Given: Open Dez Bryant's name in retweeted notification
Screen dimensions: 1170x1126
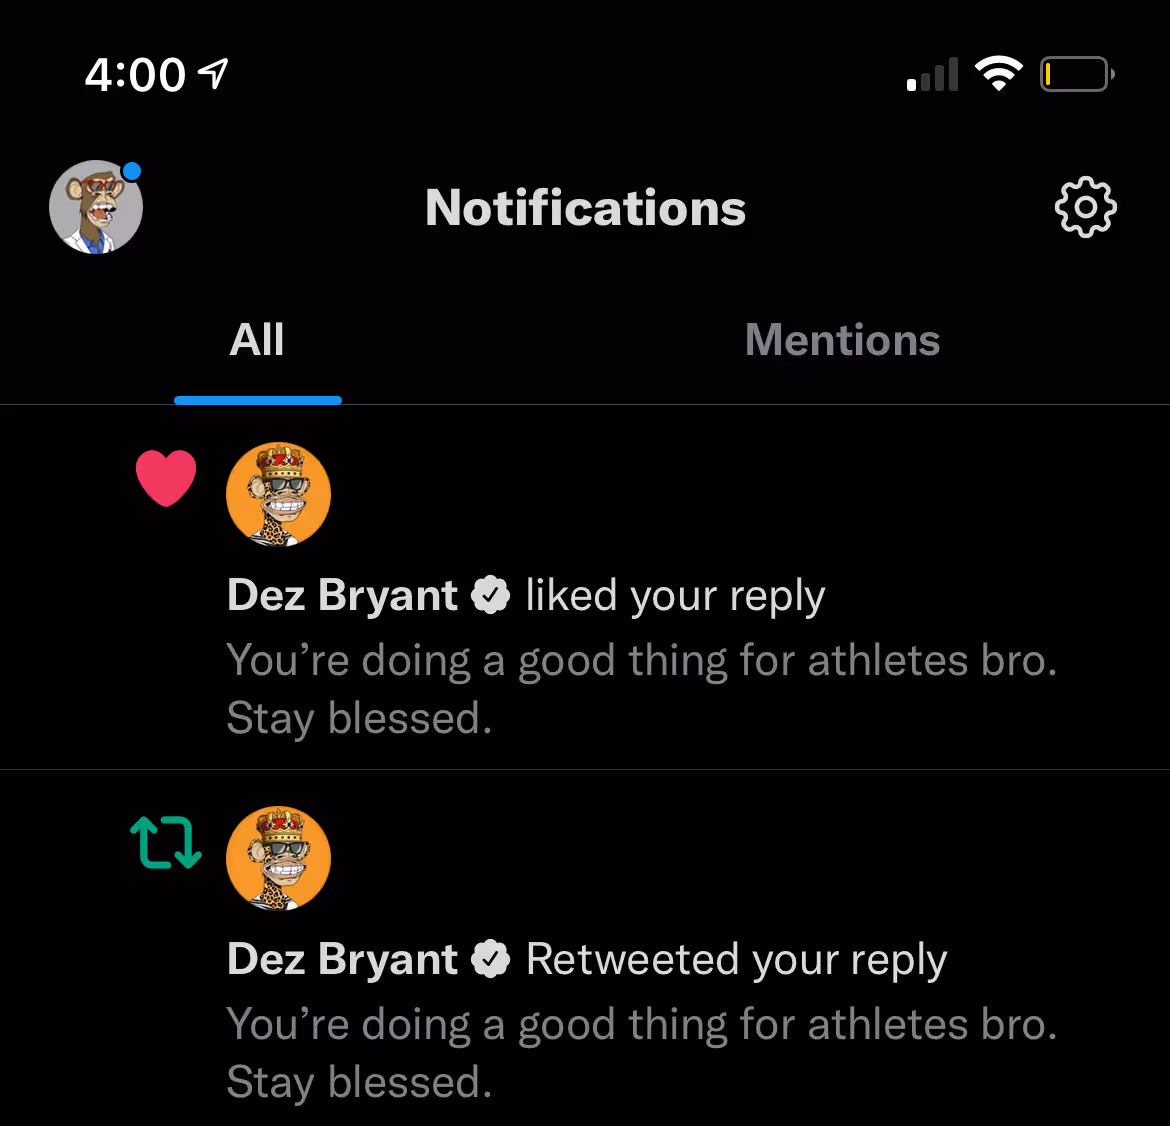Looking at the screenshot, I should 342,959.
